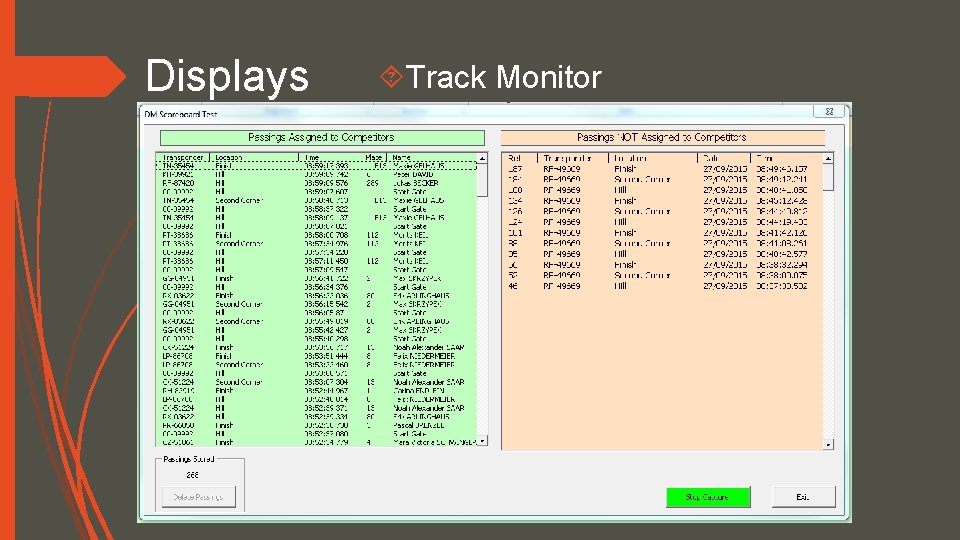Select the dotted-outlined first row in green list
The width and height of the screenshot is (960, 540).
317,165
